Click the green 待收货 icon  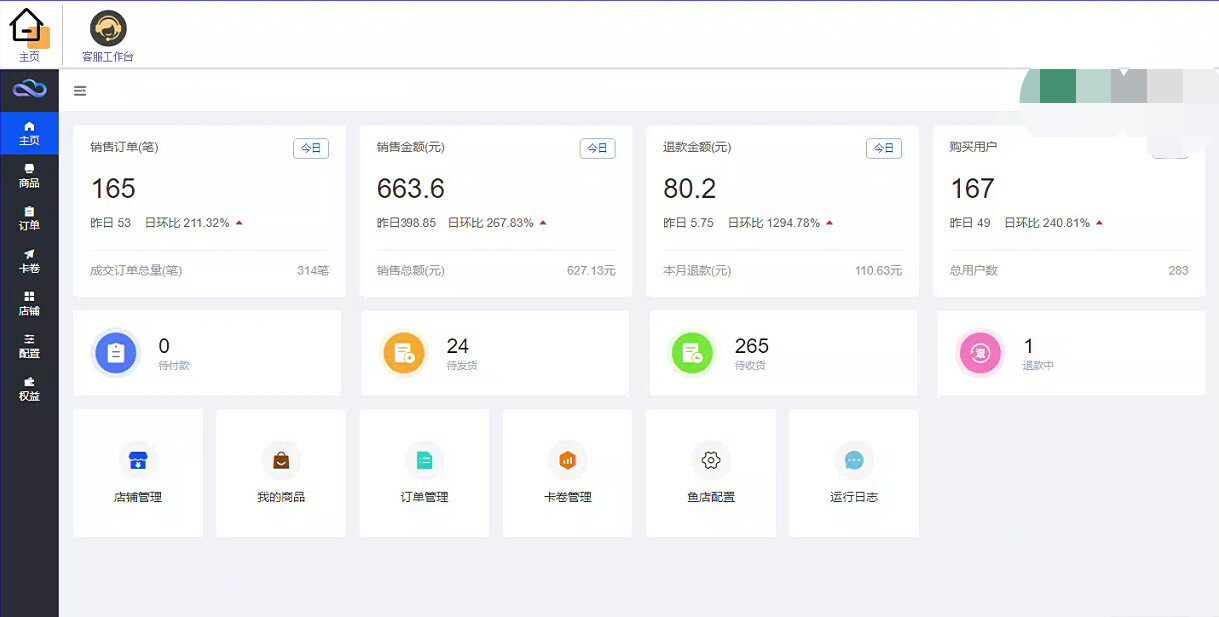click(692, 353)
